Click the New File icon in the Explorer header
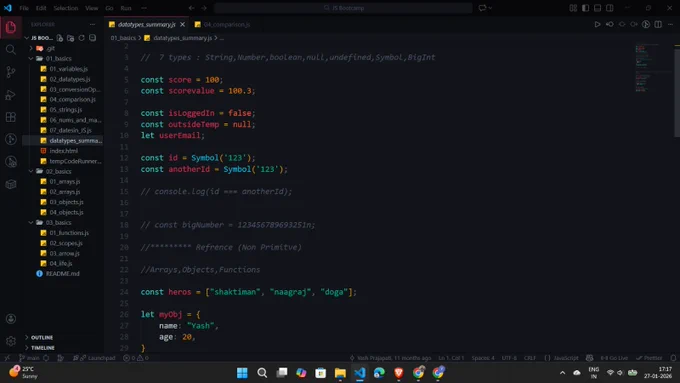Viewport: 680px width, 383px height. click(60, 38)
